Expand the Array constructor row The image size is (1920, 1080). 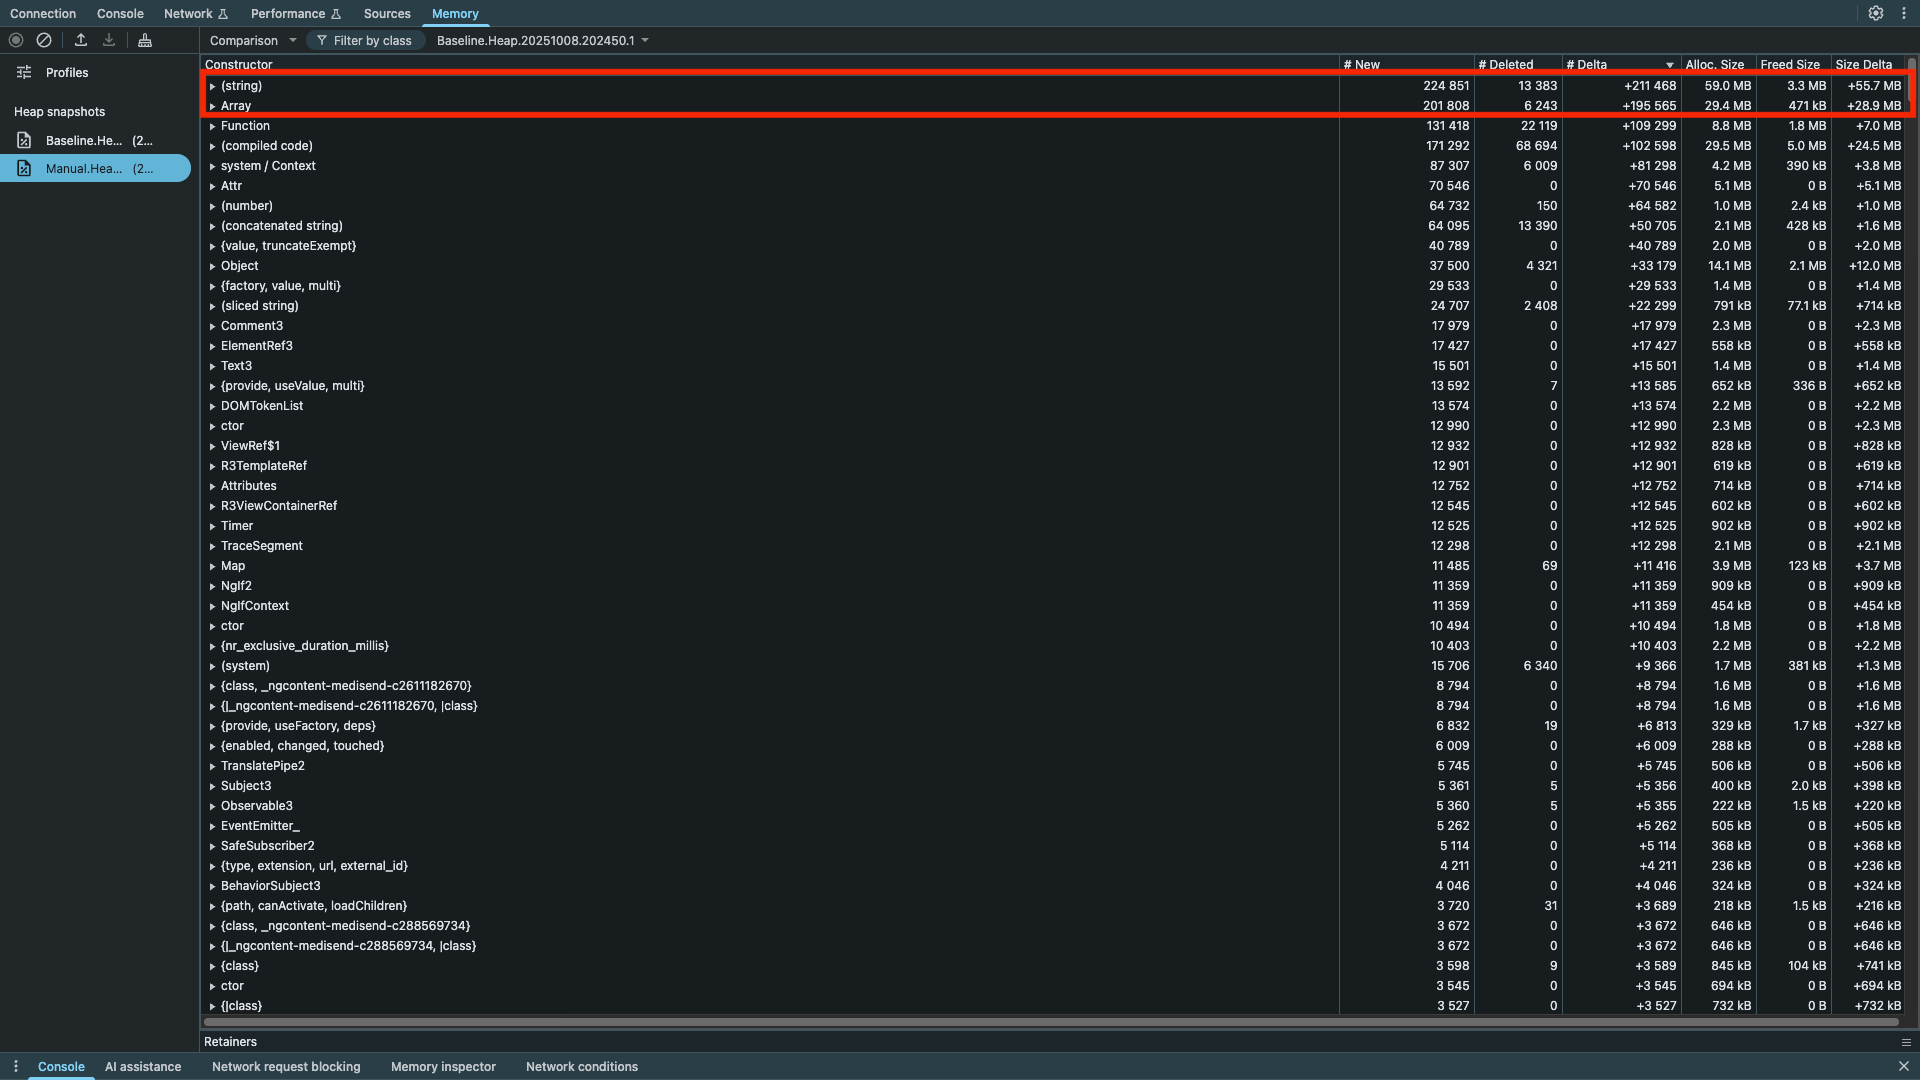pyautogui.click(x=213, y=105)
